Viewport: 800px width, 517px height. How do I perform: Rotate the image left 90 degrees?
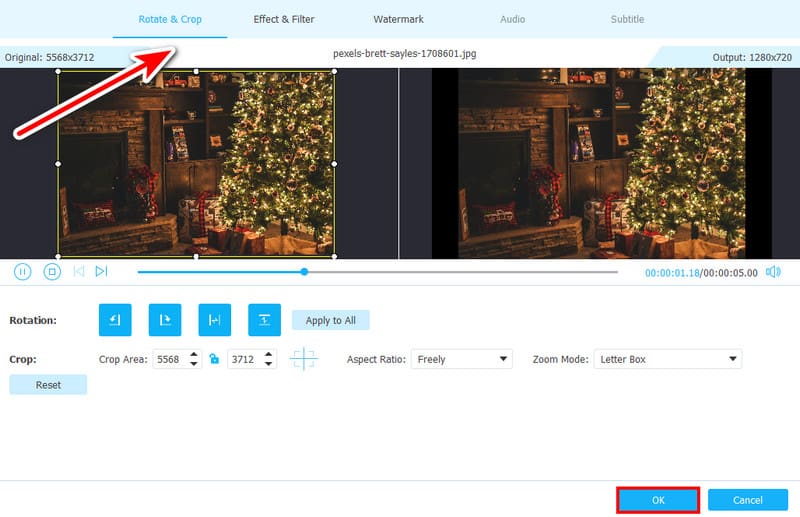point(115,320)
